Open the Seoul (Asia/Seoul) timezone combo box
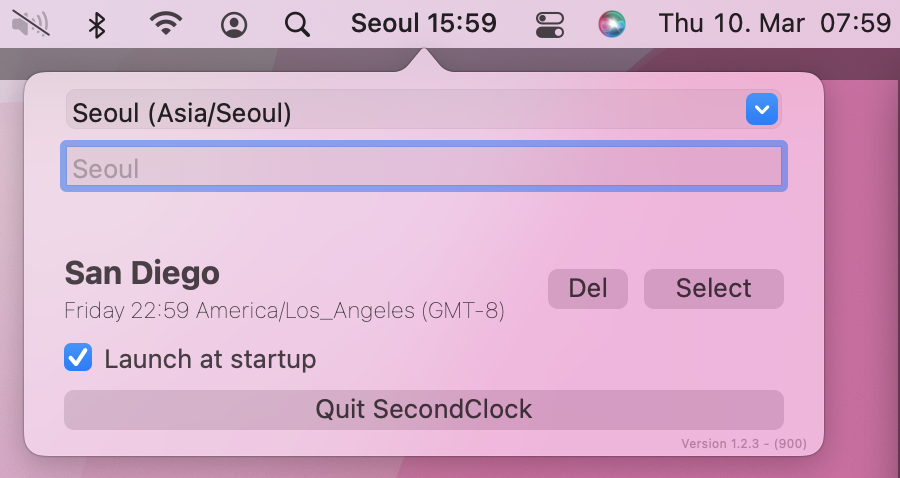 424,110
